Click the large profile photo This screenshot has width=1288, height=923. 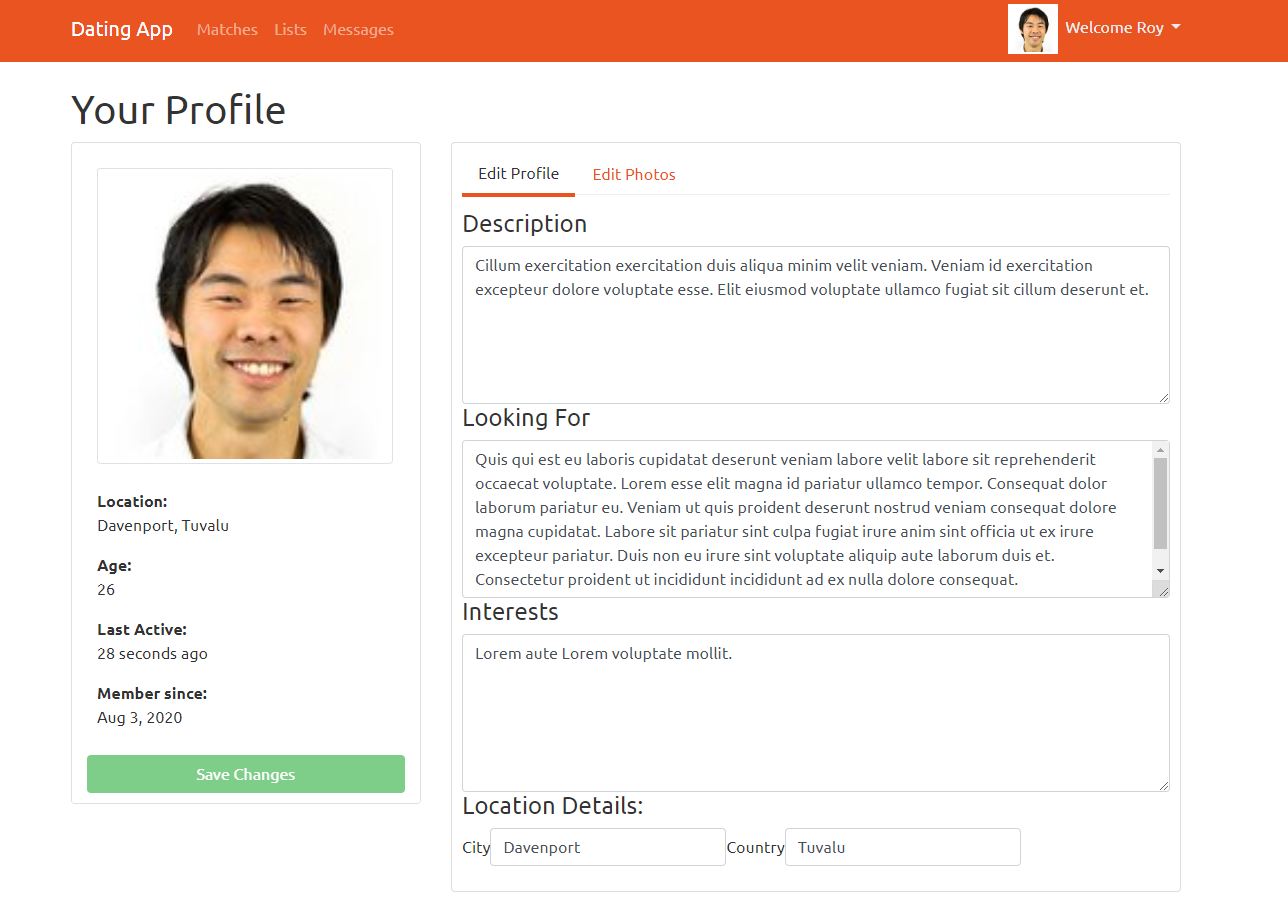245,315
